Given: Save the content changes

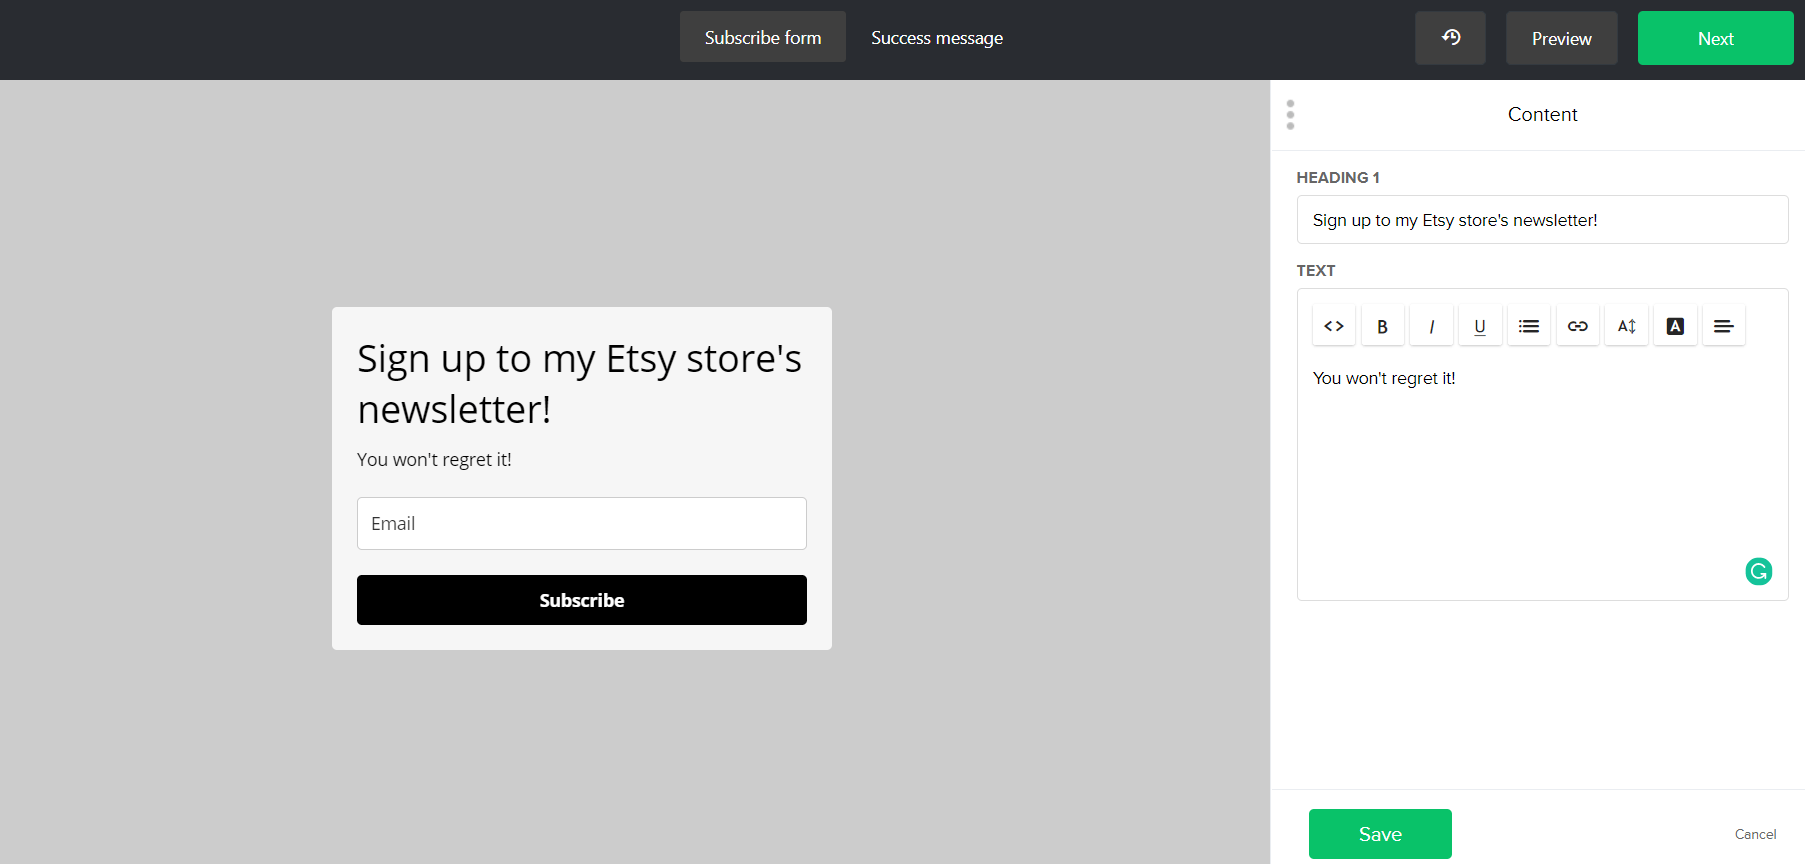Looking at the screenshot, I should (x=1380, y=834).
